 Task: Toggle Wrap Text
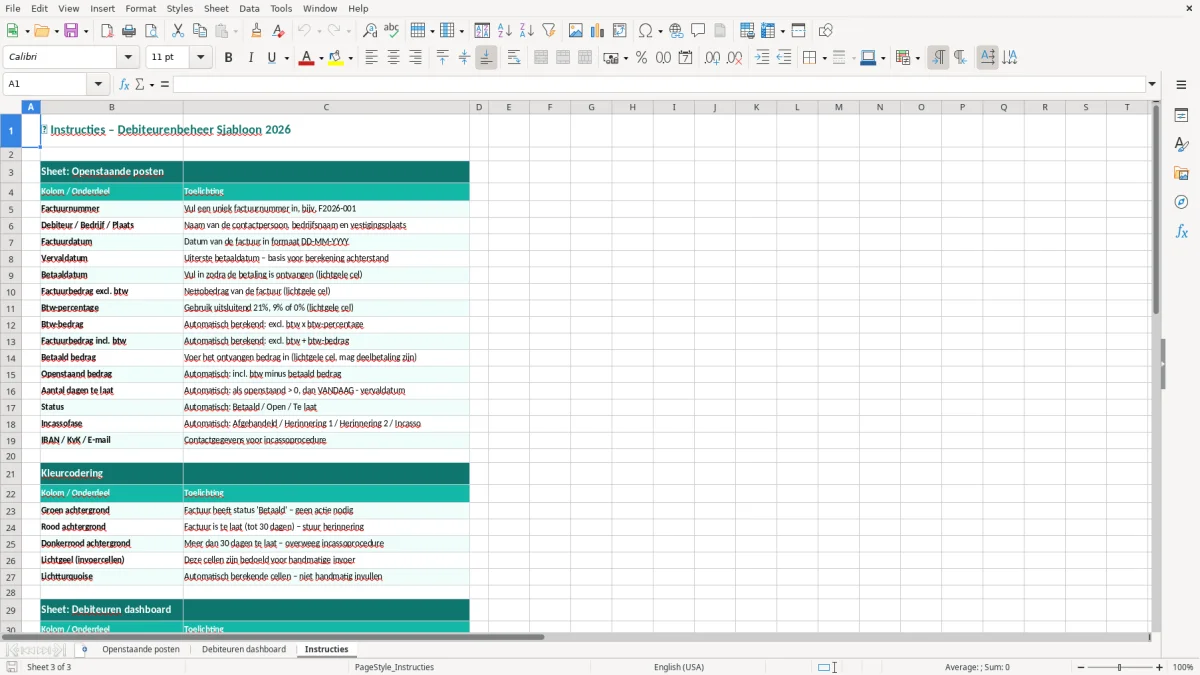point(514,58)
